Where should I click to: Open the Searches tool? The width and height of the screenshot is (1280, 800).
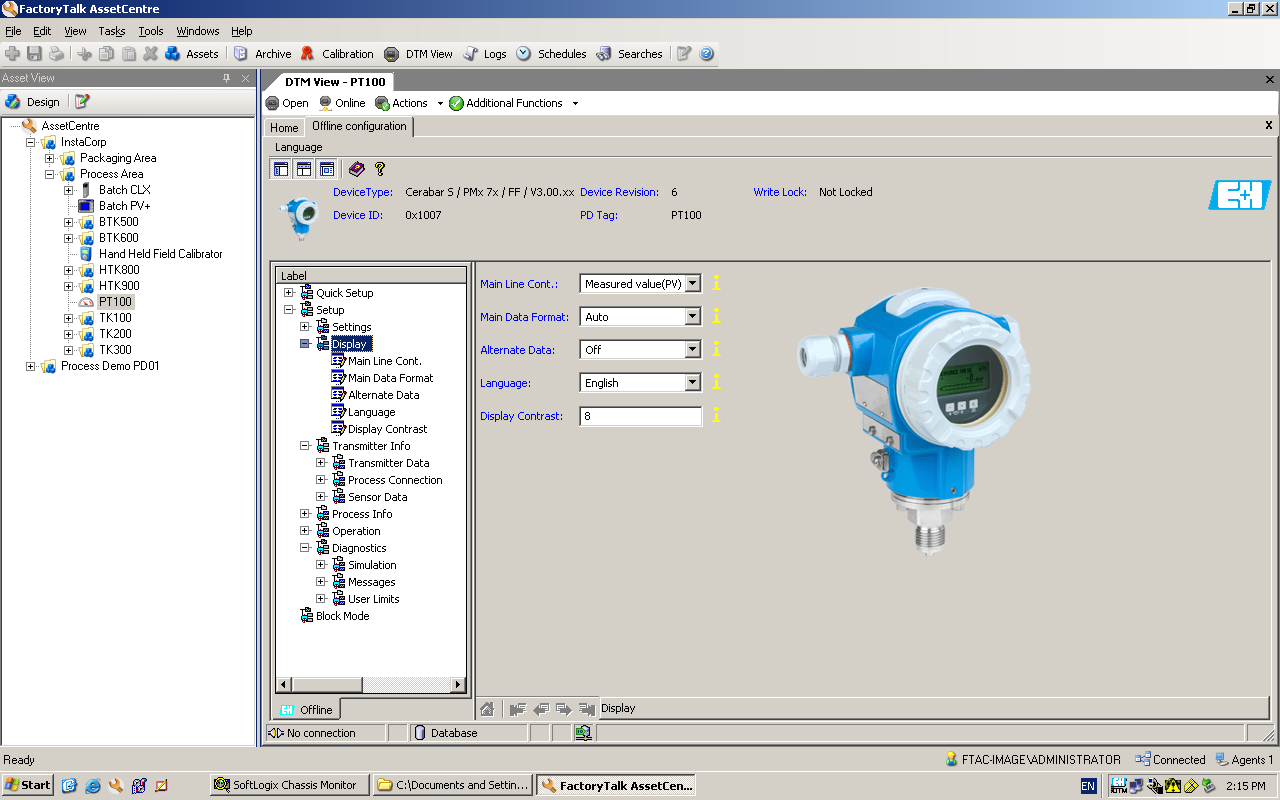tap(630, 54)
